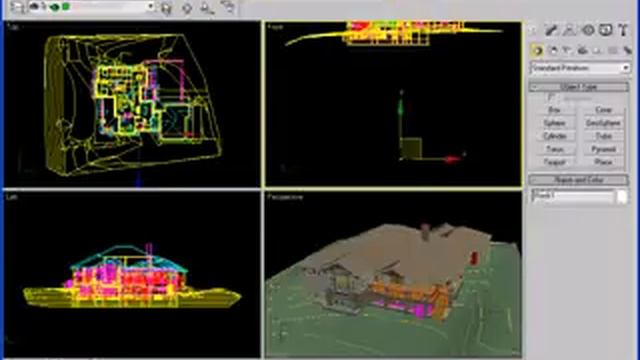Open the Left viewport label menu

[x=11, y=197]
